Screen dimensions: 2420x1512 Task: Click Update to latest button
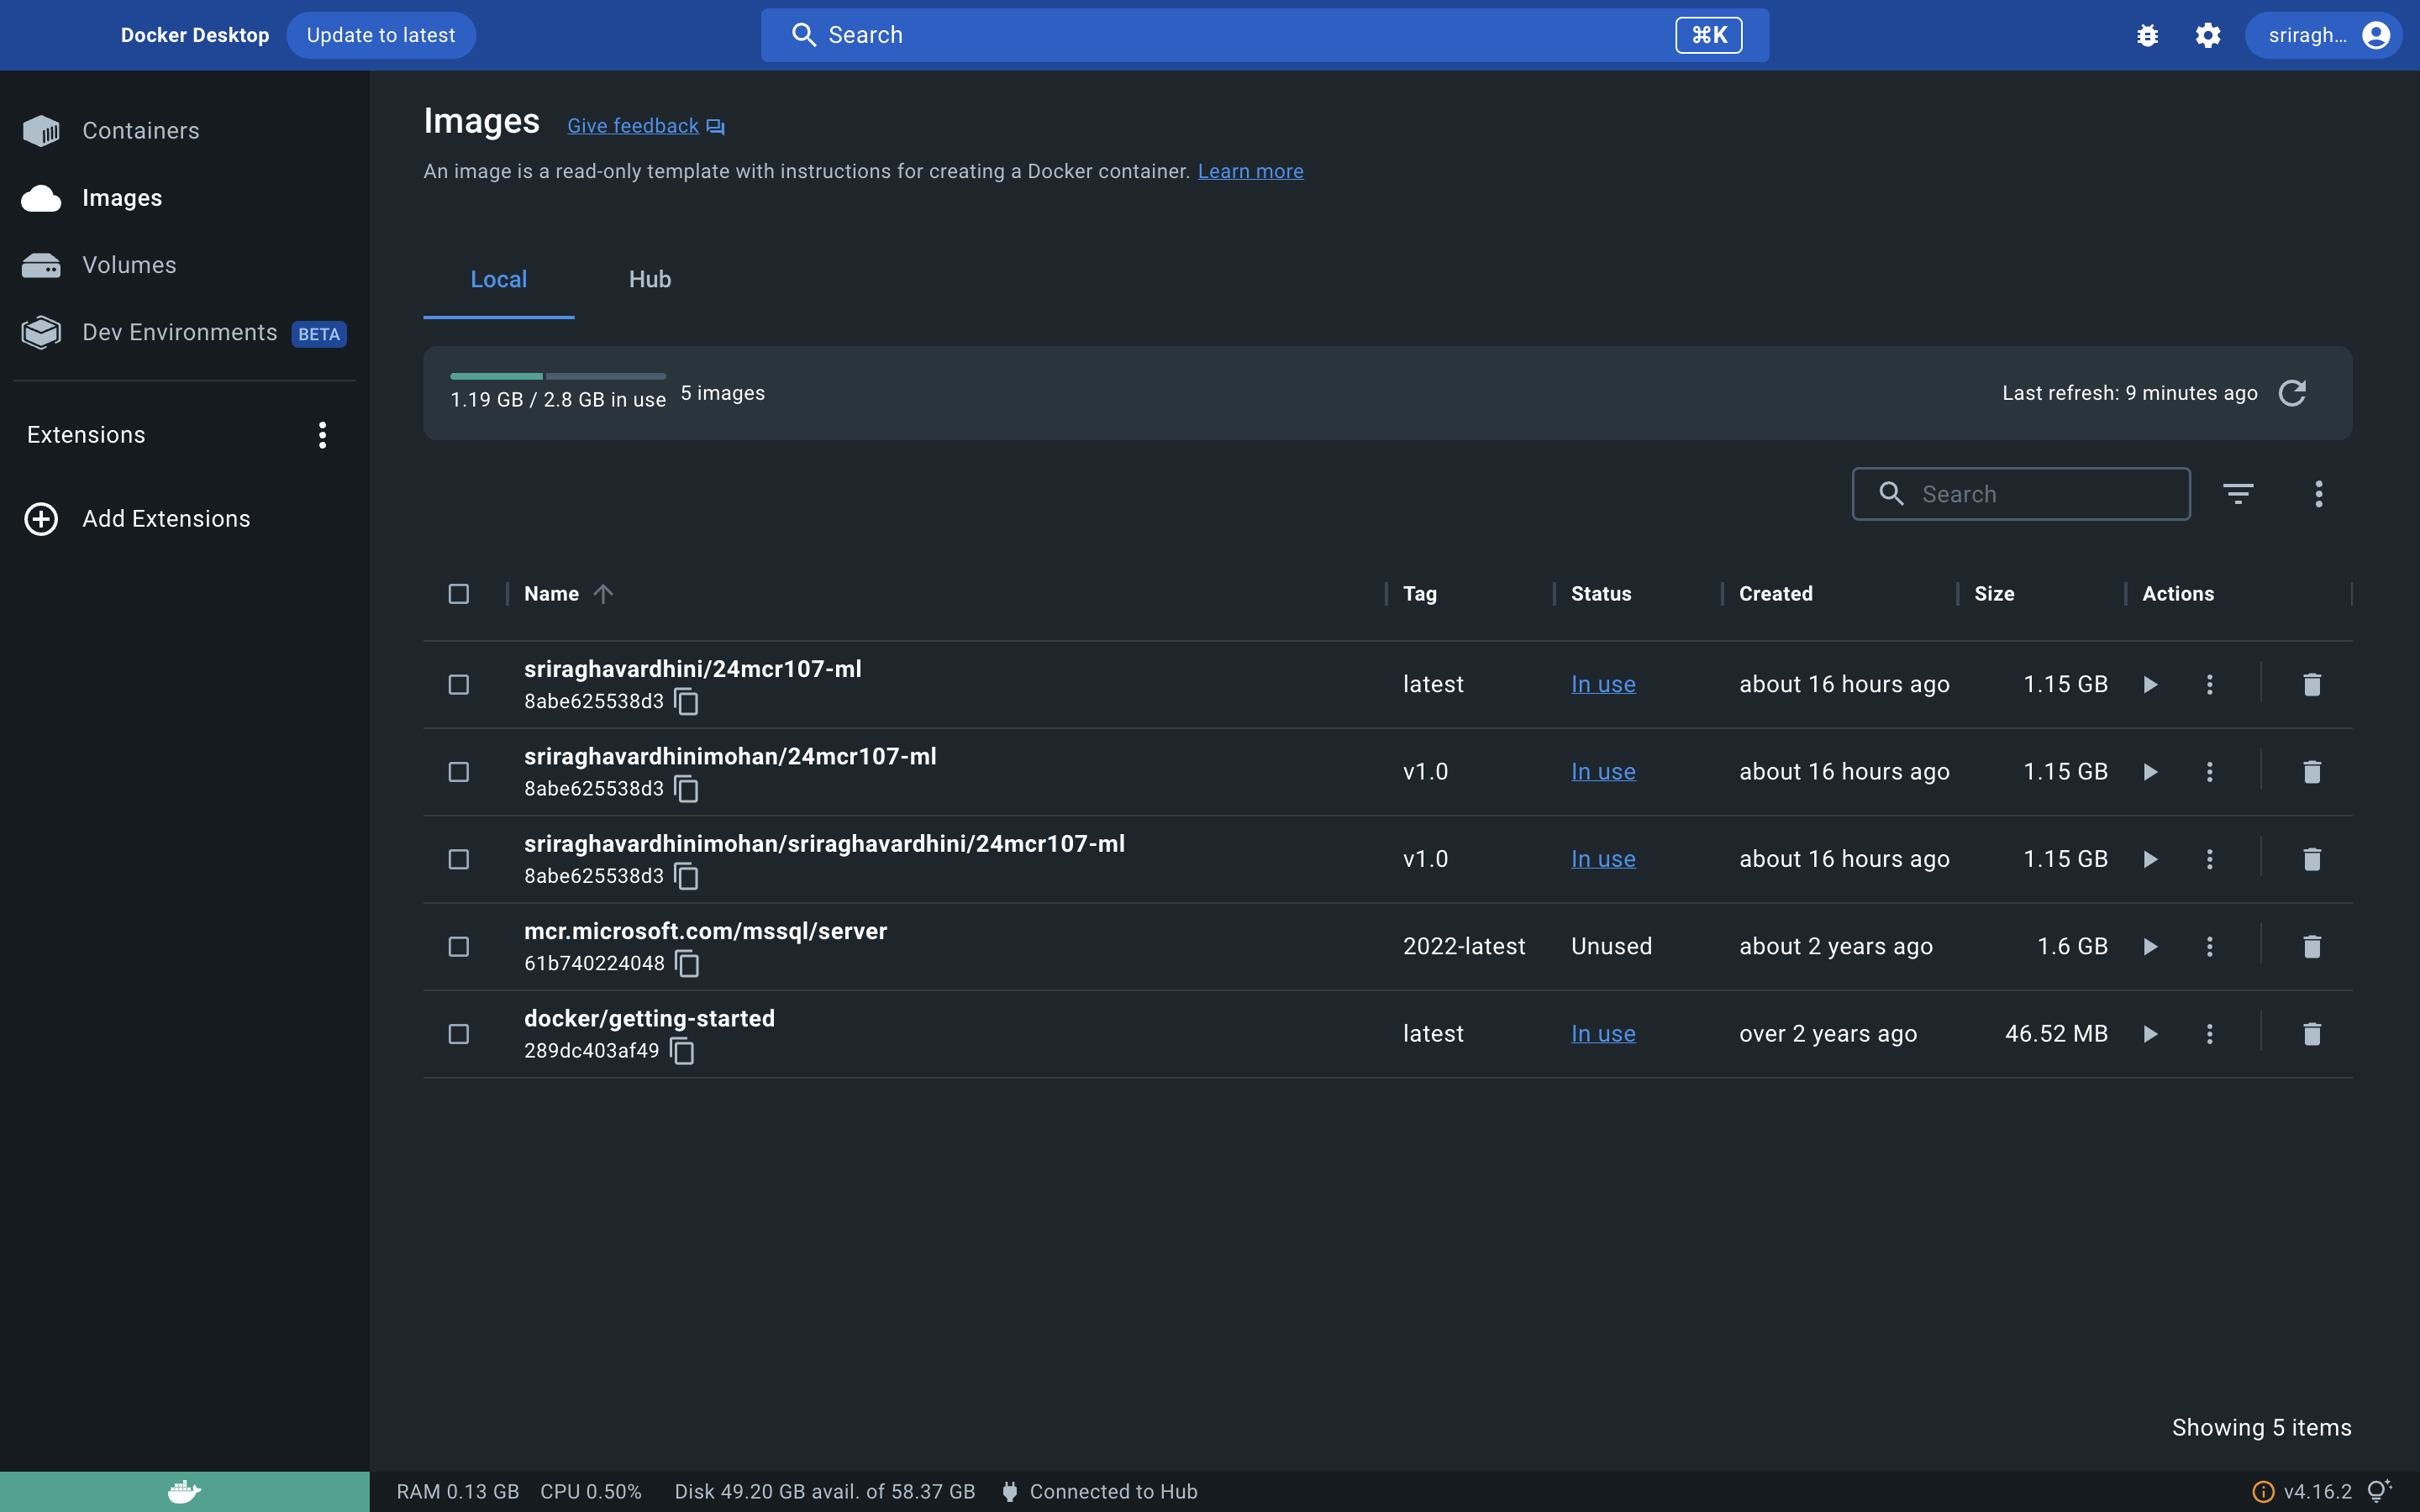381,35
